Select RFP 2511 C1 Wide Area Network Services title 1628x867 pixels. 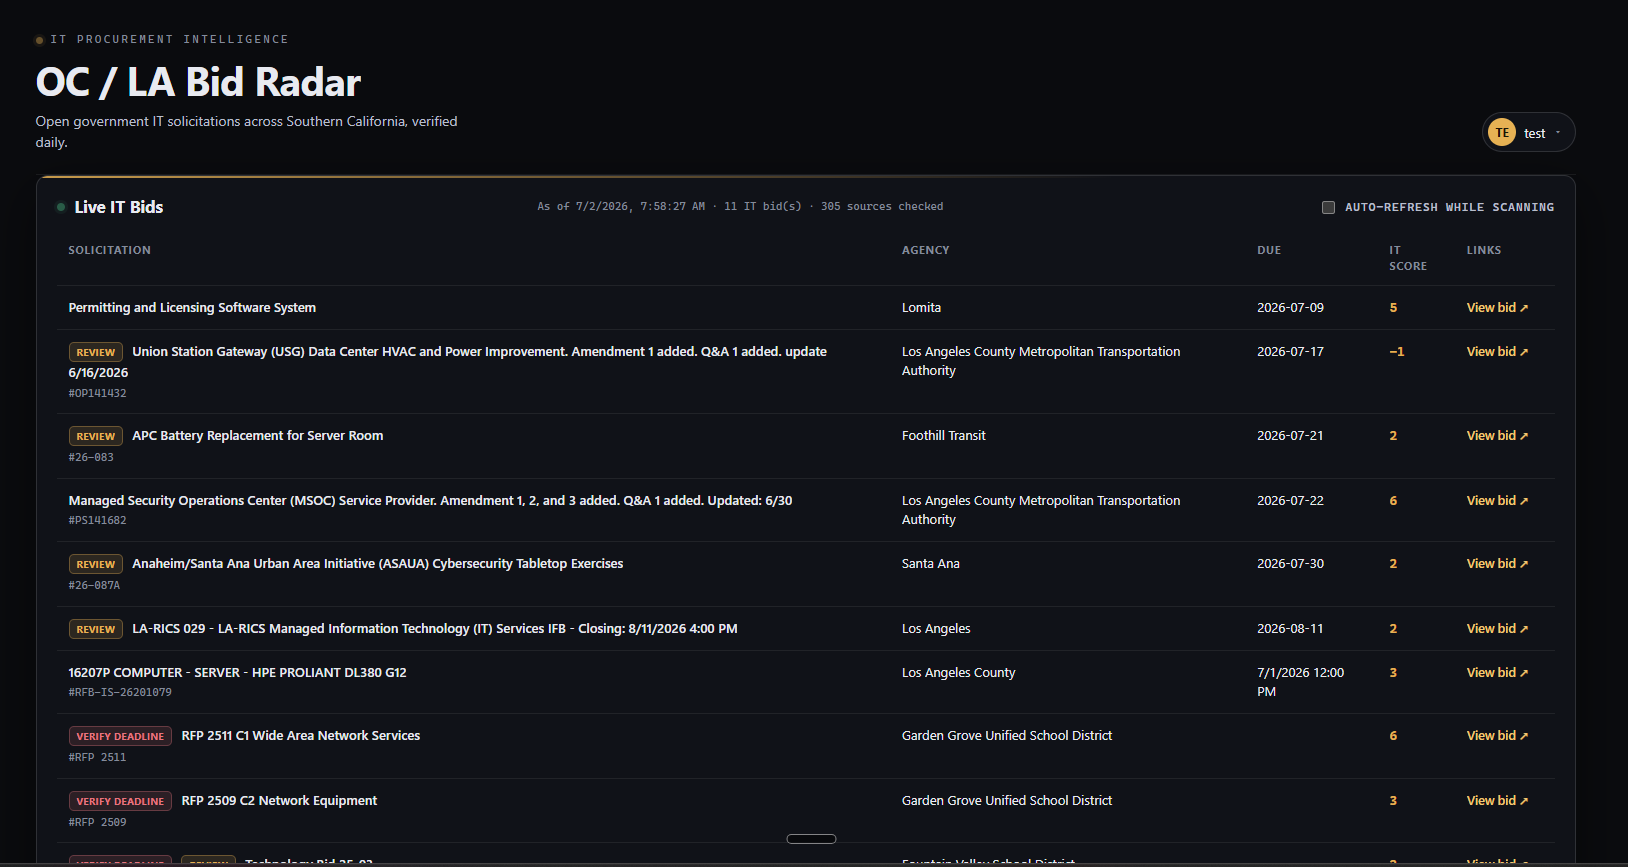click(x=301, y=736)
